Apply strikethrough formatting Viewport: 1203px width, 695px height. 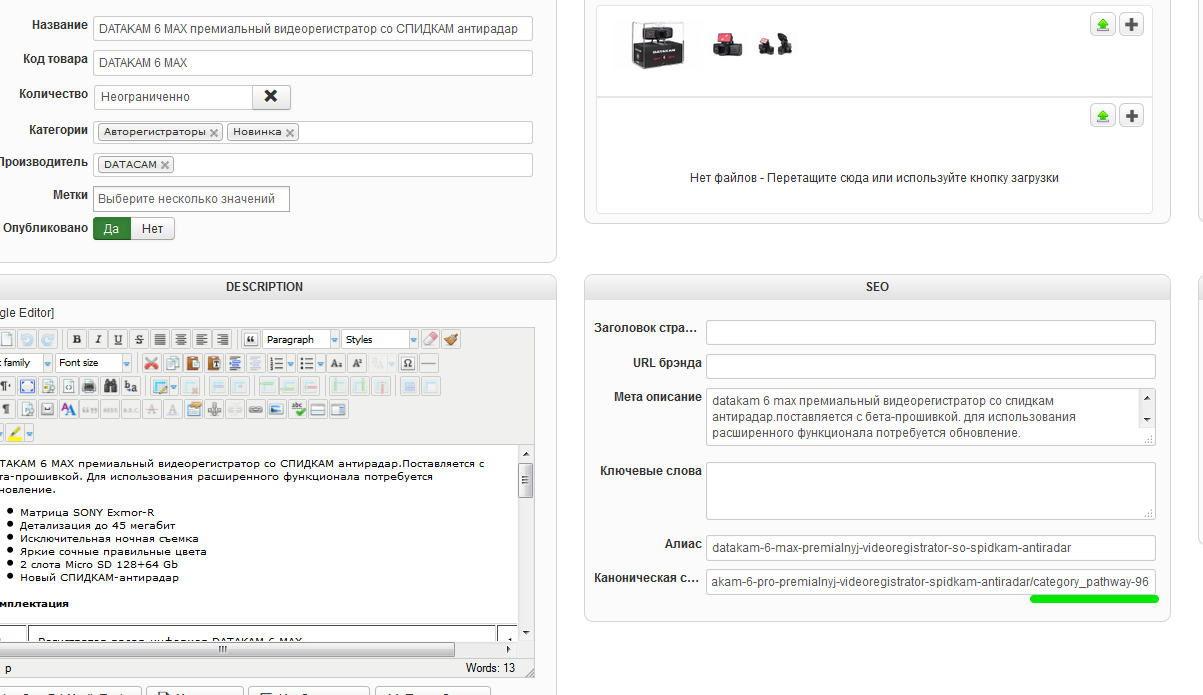139,339
